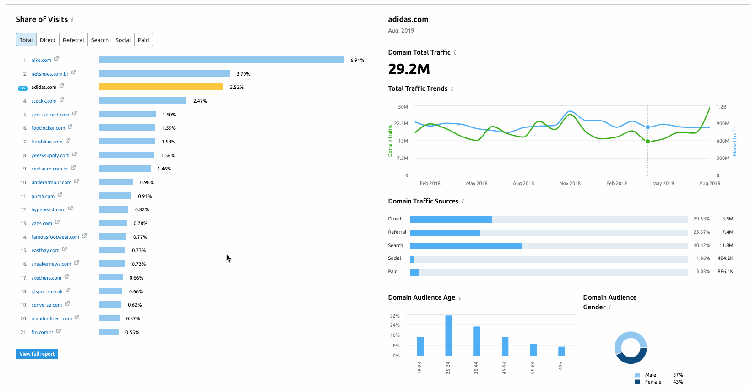Open external link icon for stockx.com
The height and width of the screenshot is (389, 750).
point(62,100)
